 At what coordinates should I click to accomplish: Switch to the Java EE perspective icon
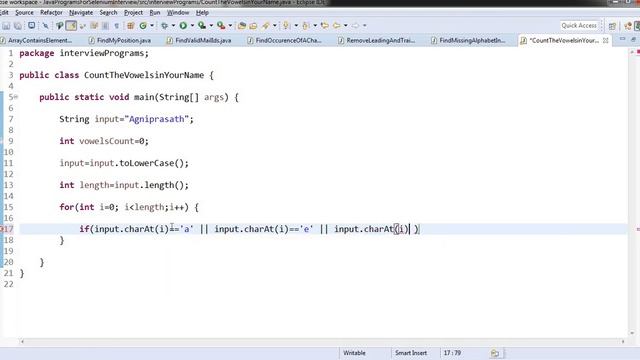628,26
